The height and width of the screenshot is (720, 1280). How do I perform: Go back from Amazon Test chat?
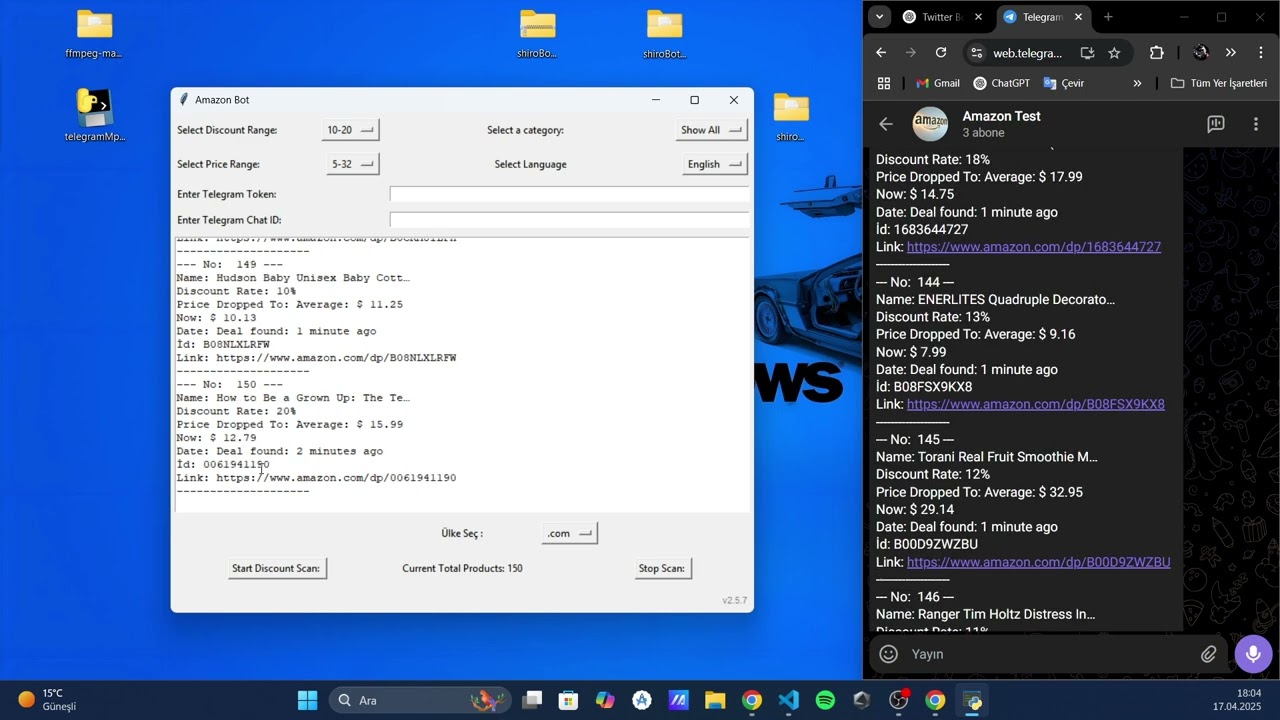885,124
